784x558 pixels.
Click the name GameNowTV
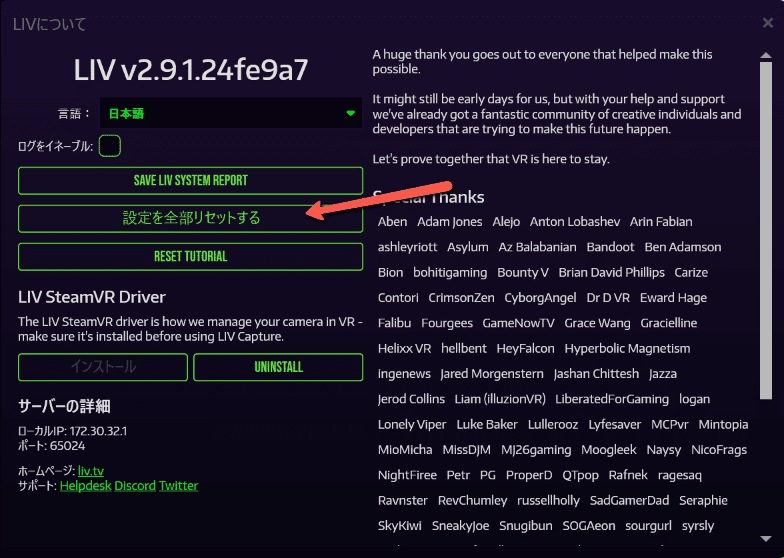(x=518, y=323)
